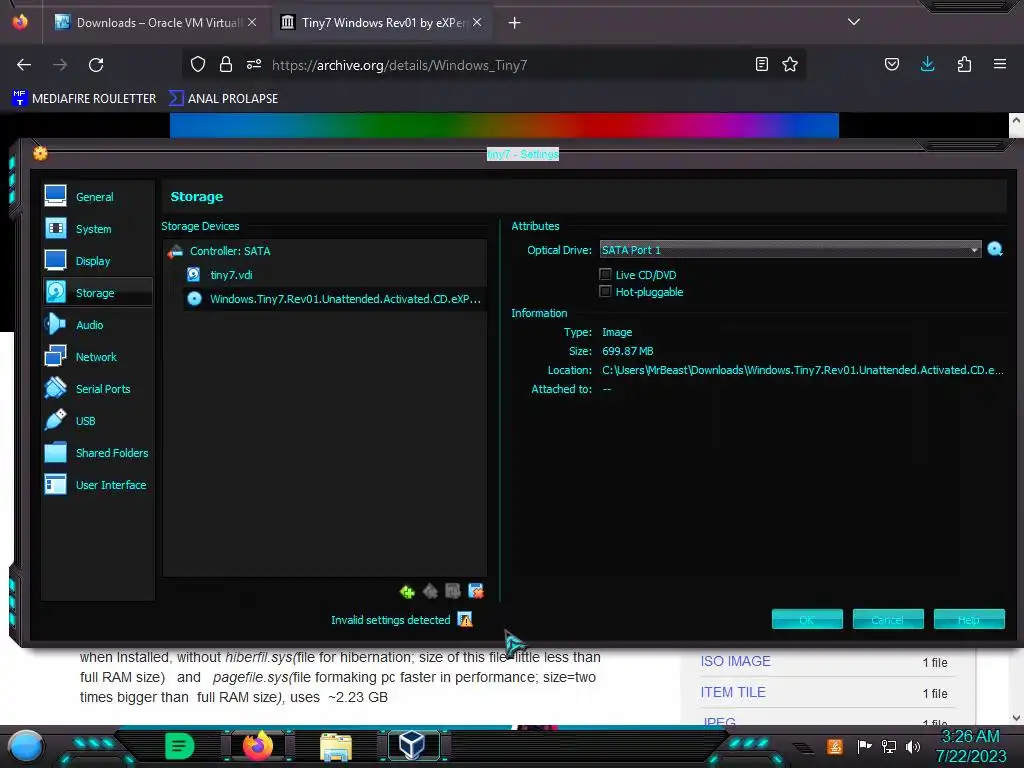Open Spotify from the taskbar

tap(179, 746)
